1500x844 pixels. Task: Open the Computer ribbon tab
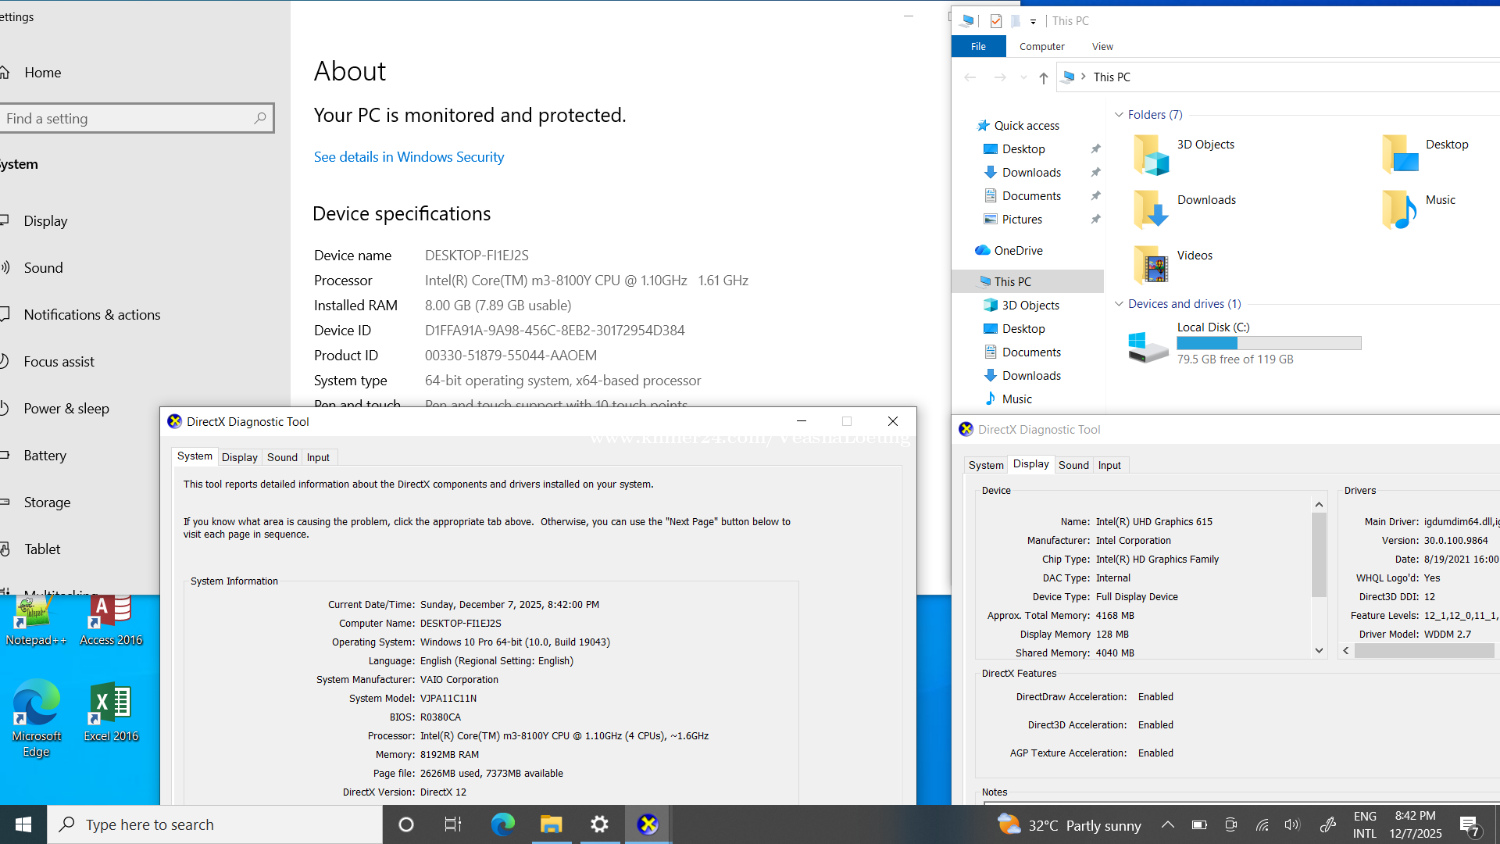(x=1041, y=47)
